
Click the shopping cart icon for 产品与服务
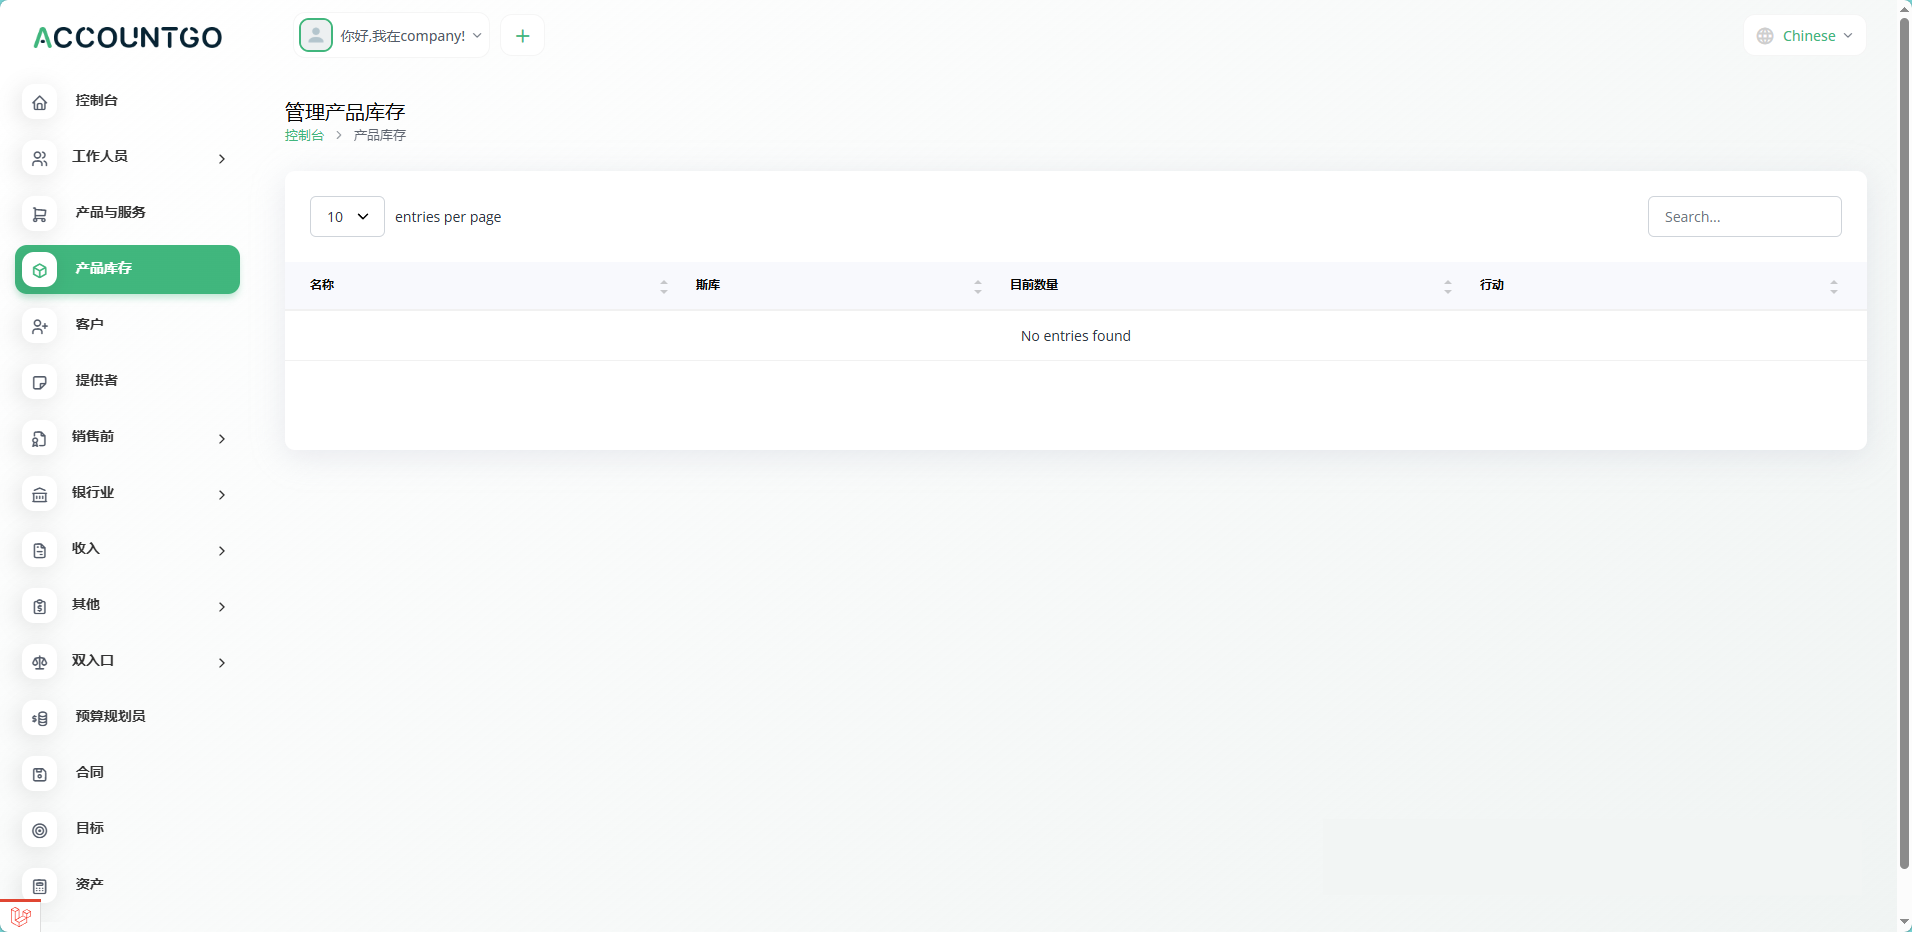[x=40, y=214]
